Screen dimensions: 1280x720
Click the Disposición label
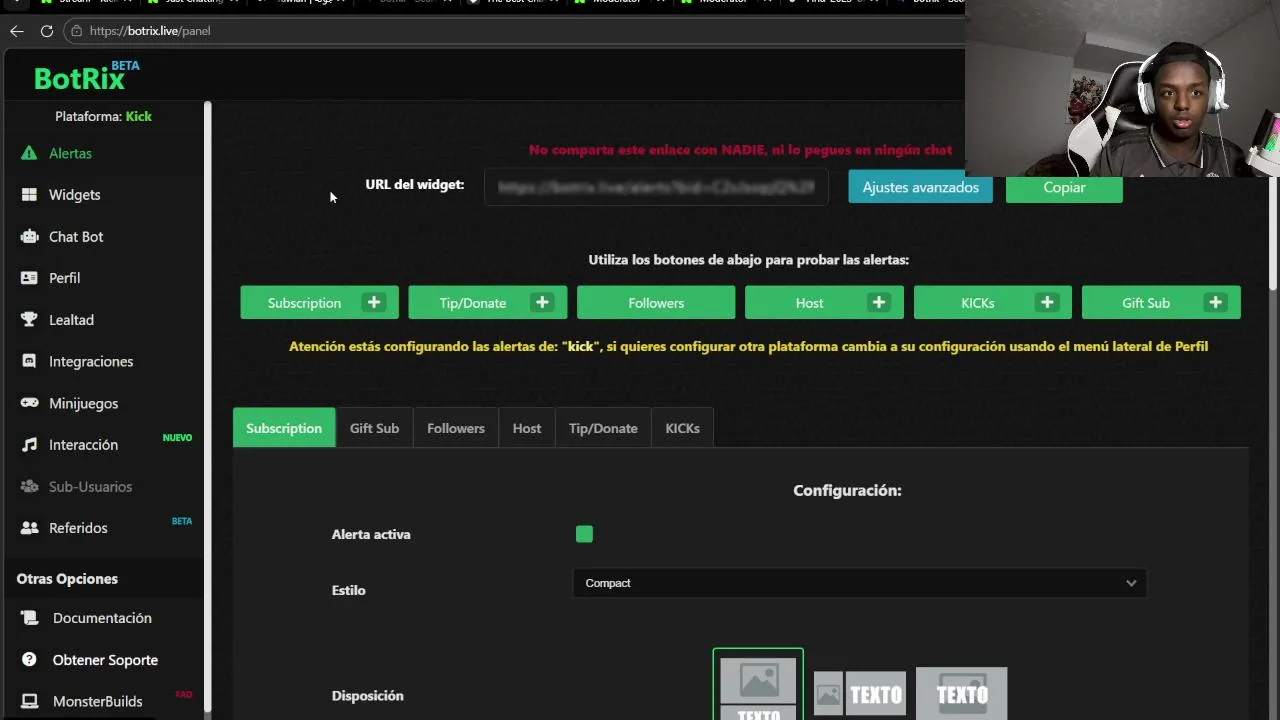368,696
